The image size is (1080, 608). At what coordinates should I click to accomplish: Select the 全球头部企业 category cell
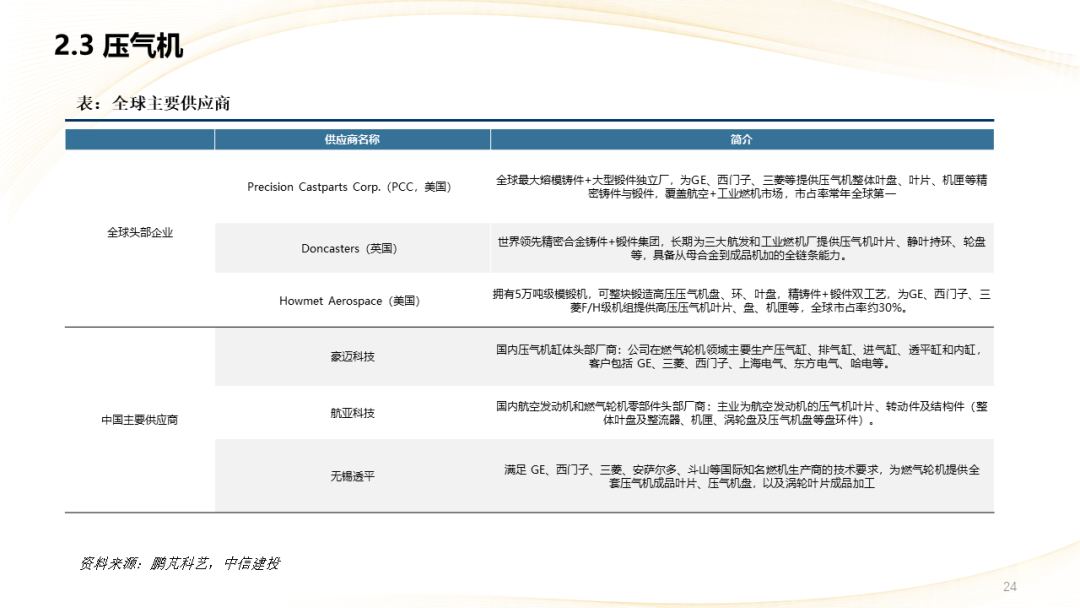coord(140,233)
